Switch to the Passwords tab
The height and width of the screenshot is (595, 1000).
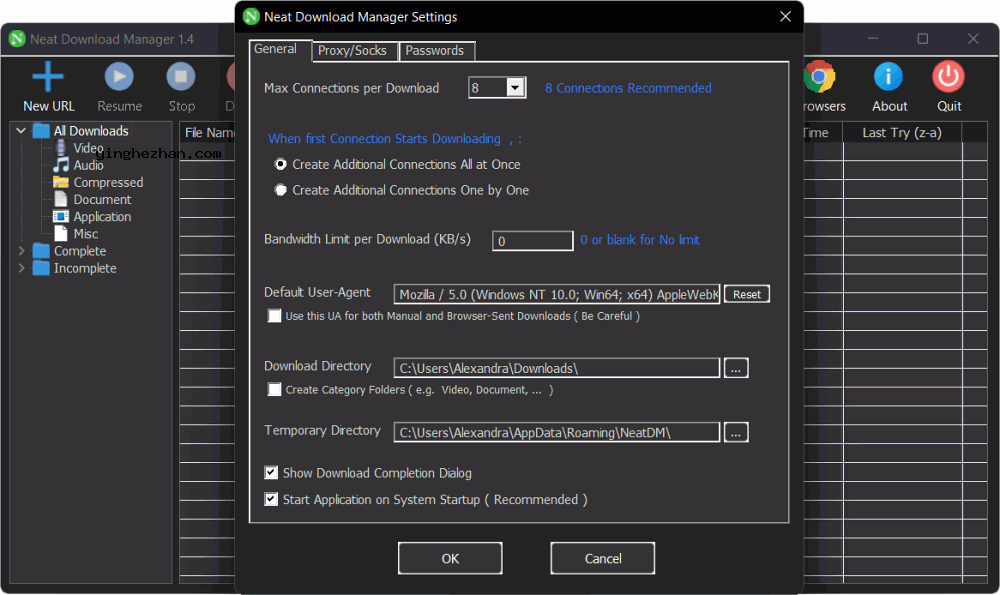(436, 51)
